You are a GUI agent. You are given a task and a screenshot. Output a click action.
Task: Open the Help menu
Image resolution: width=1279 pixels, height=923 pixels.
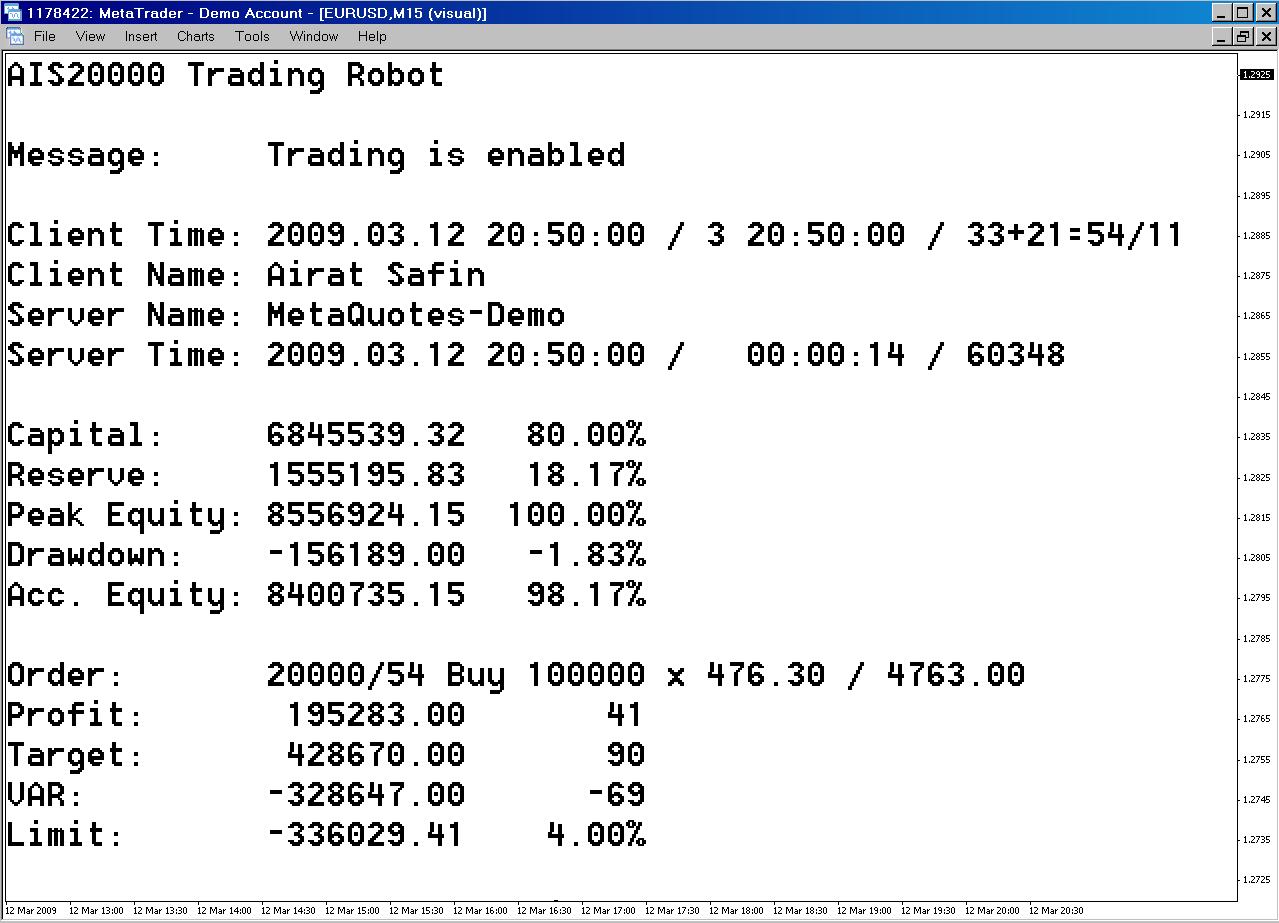point(372,37)
